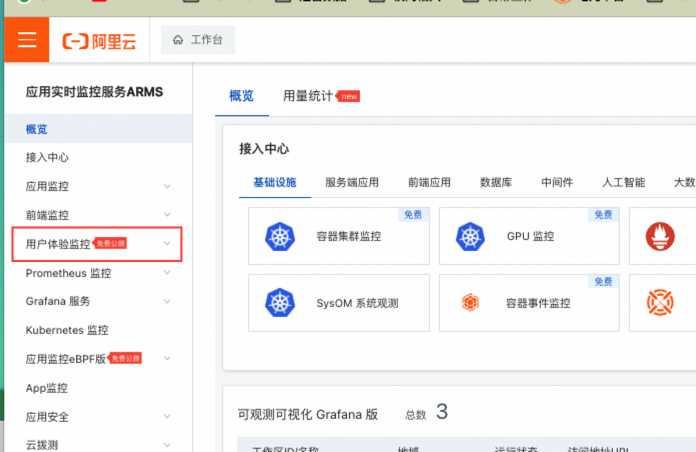Viewport: 696px width, 452px height.
Task: Click the Alibaba Cloud logo
Action: (99, 41)
